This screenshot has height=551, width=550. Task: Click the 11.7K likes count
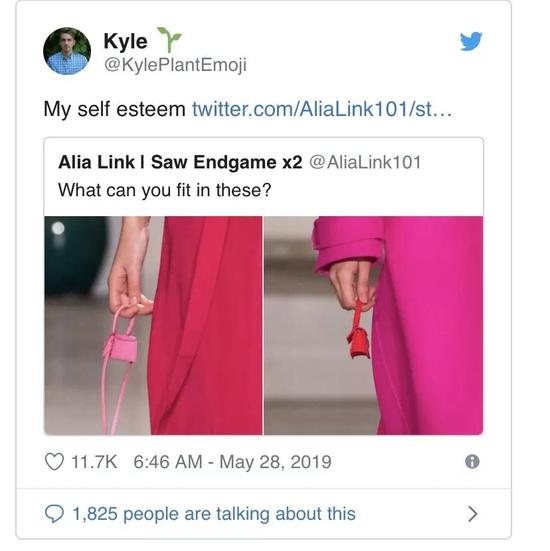(94, 462)
